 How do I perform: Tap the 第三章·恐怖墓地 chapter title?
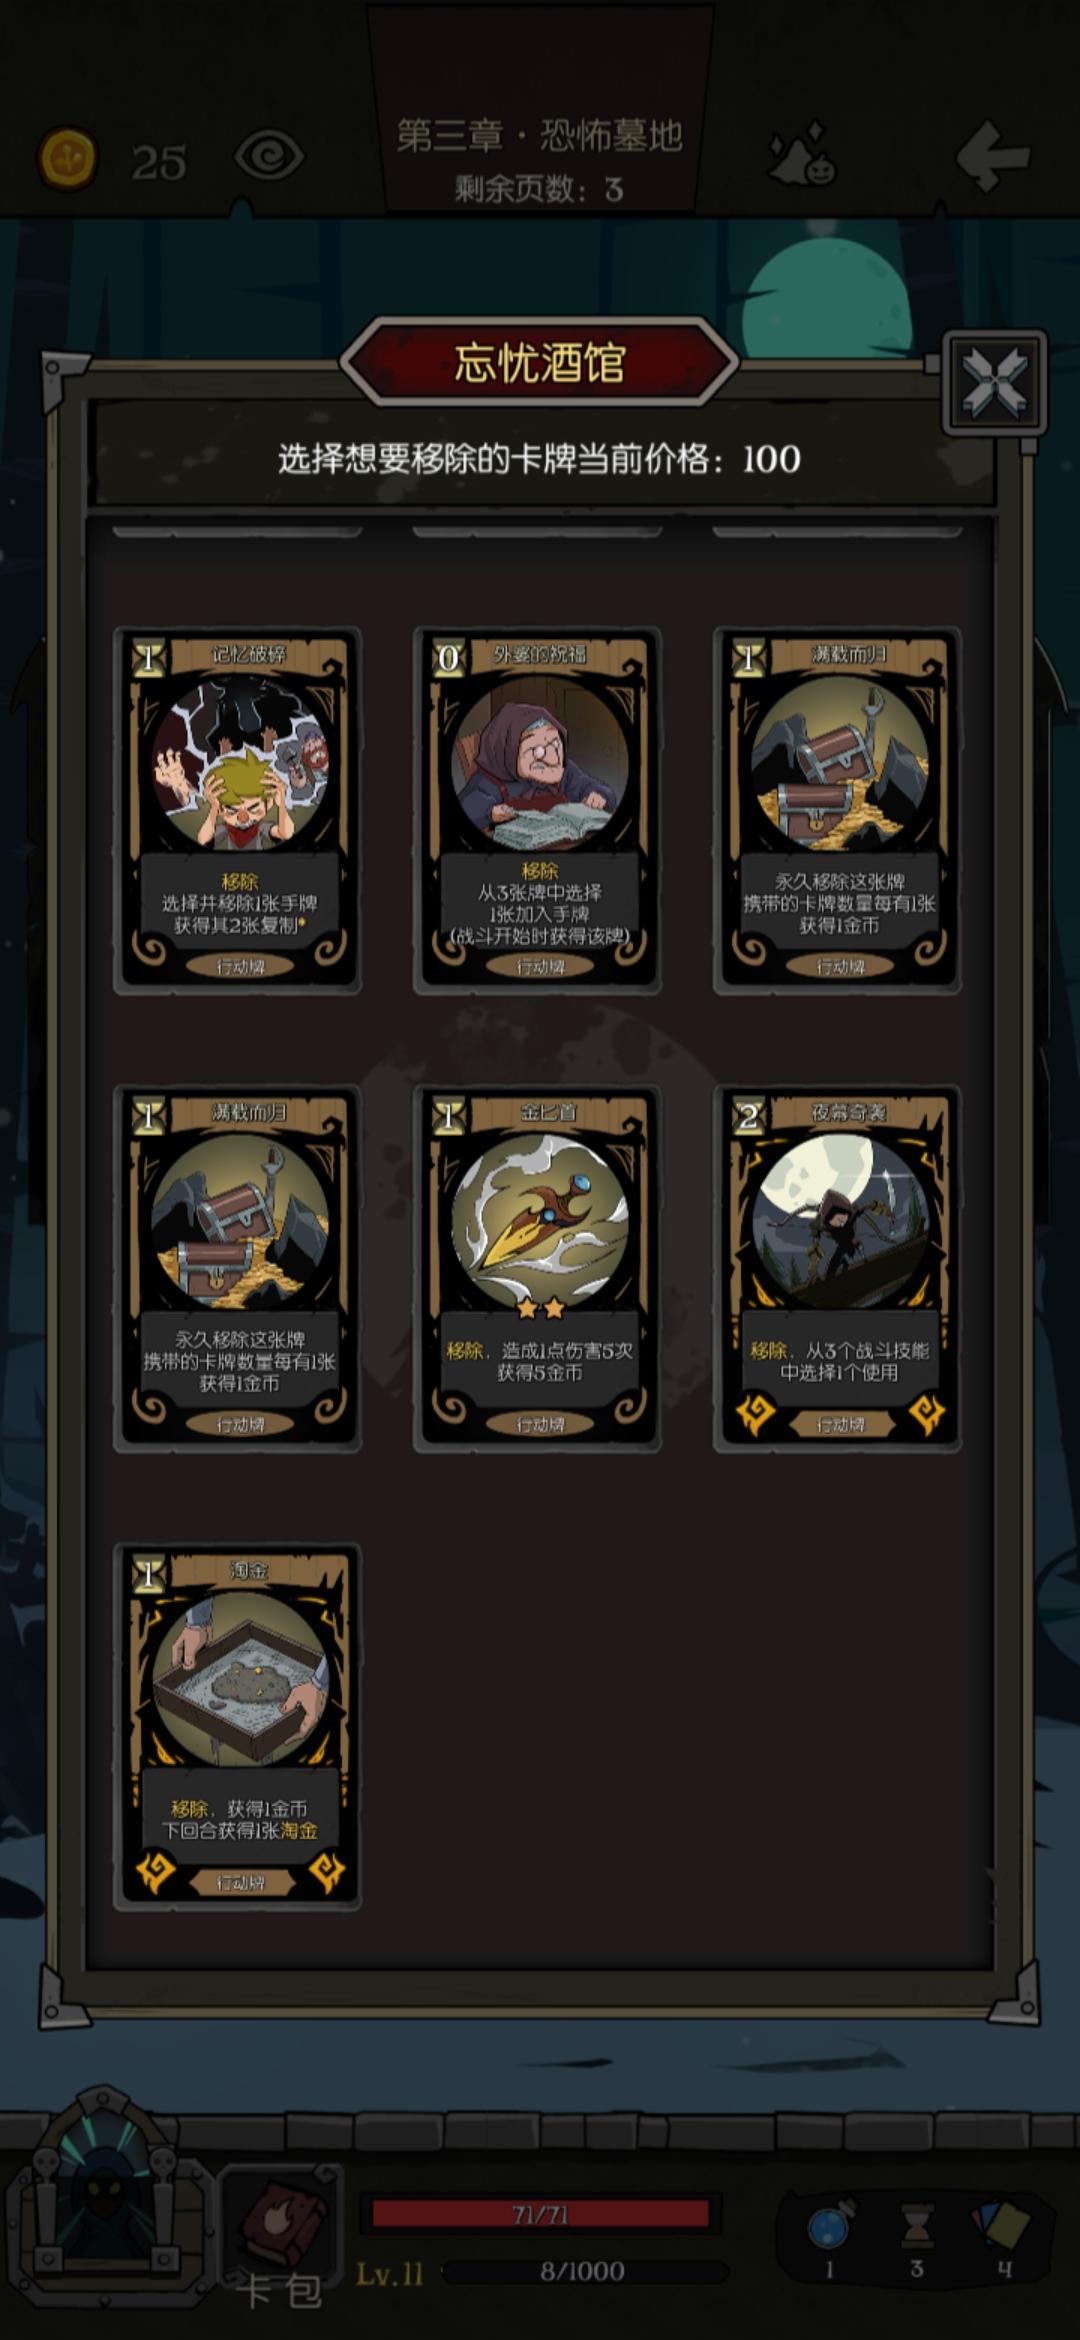(x=540, y=136)
